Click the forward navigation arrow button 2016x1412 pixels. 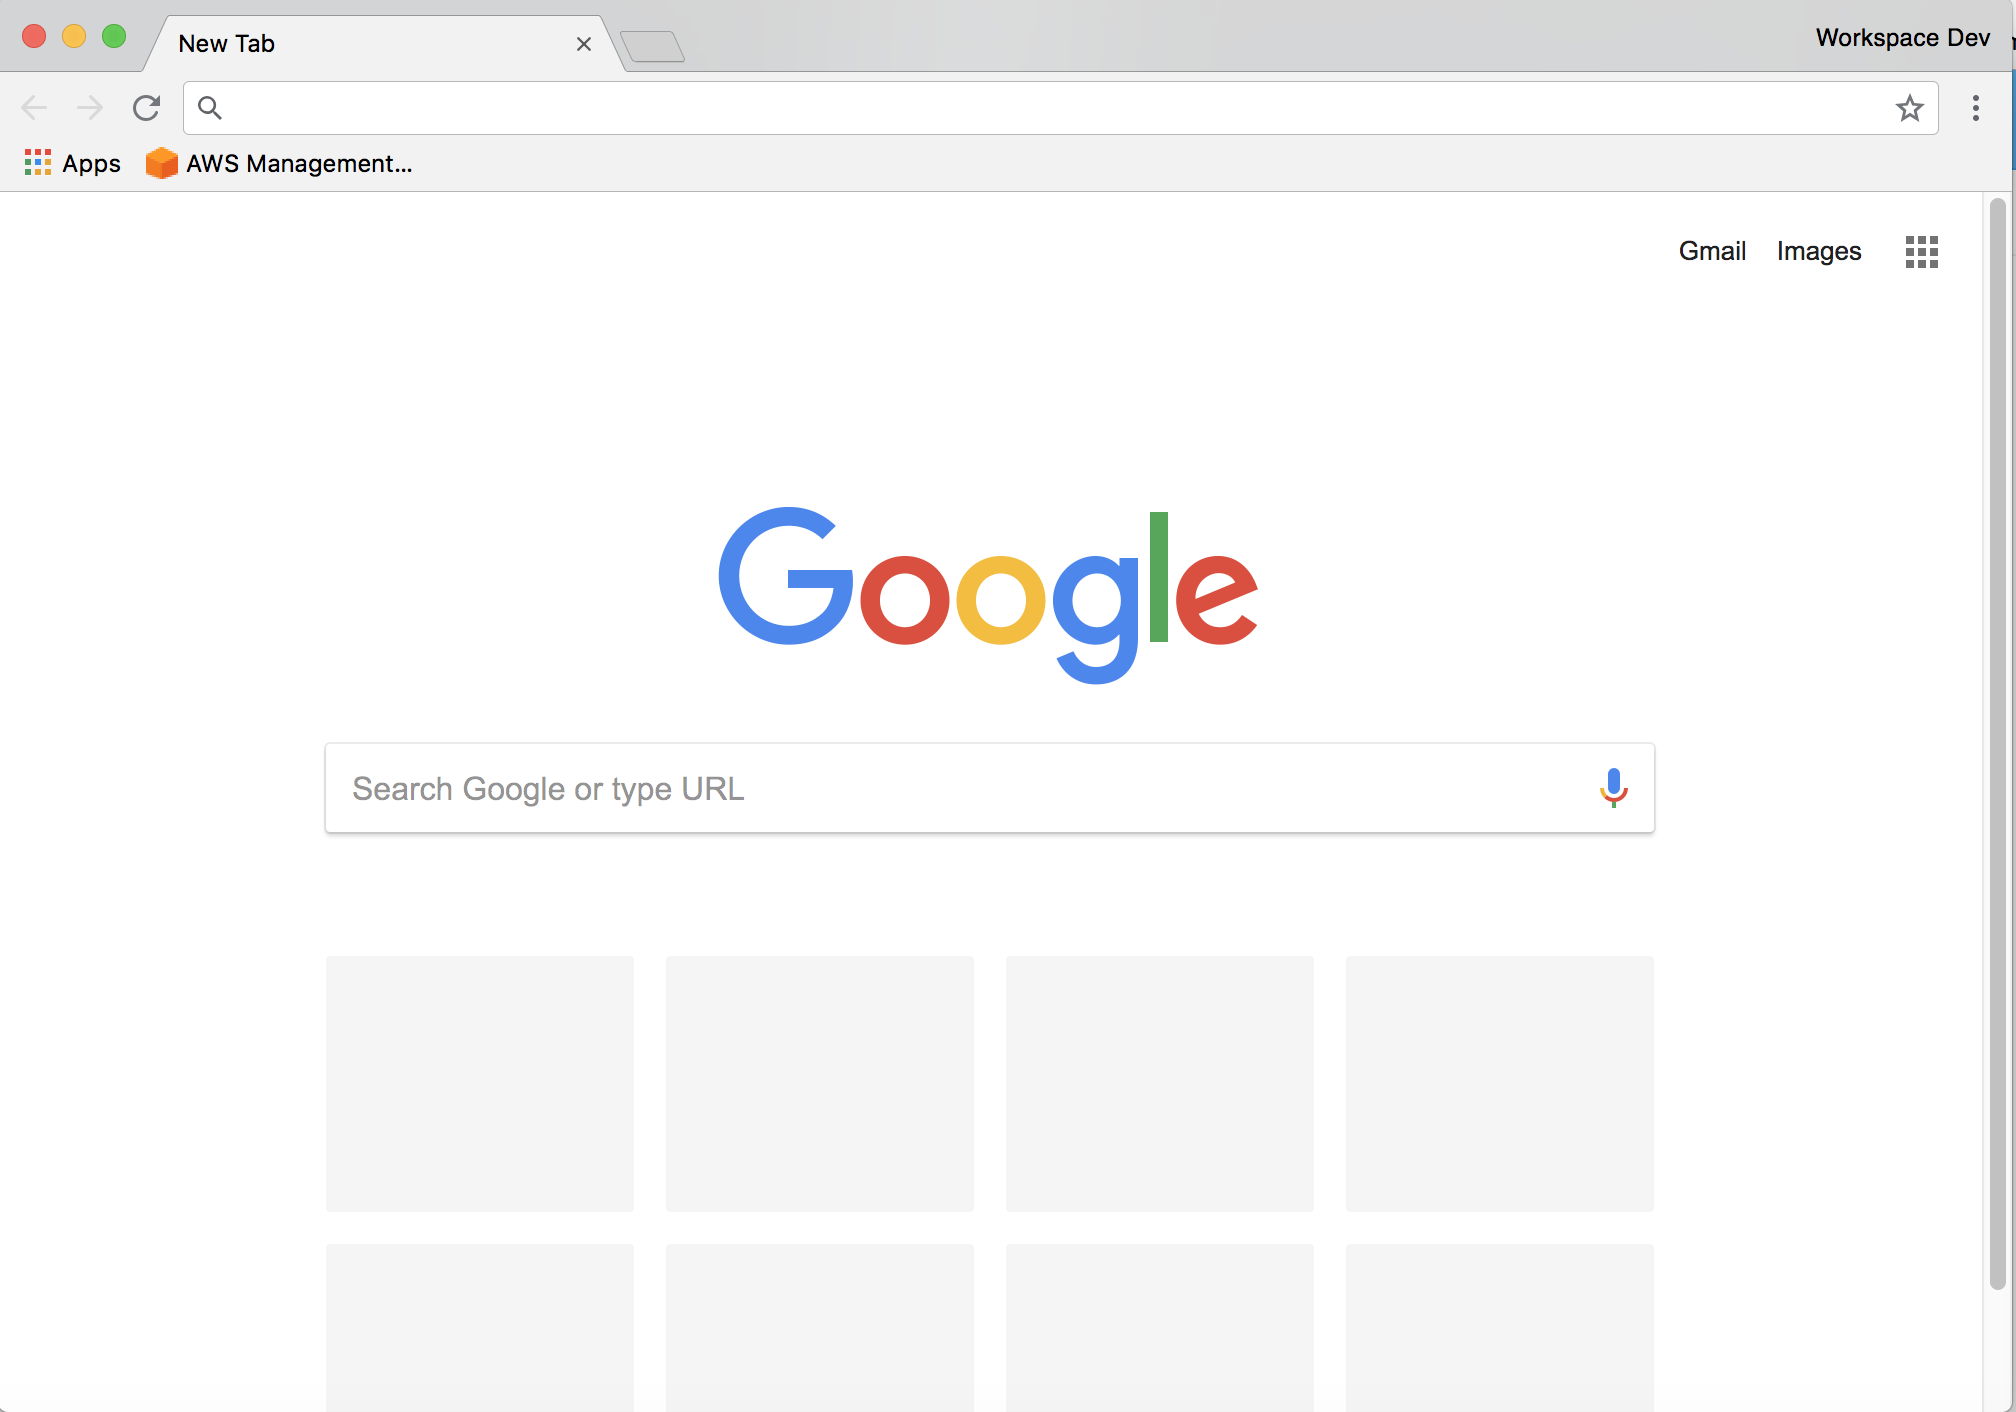point(89,106)
